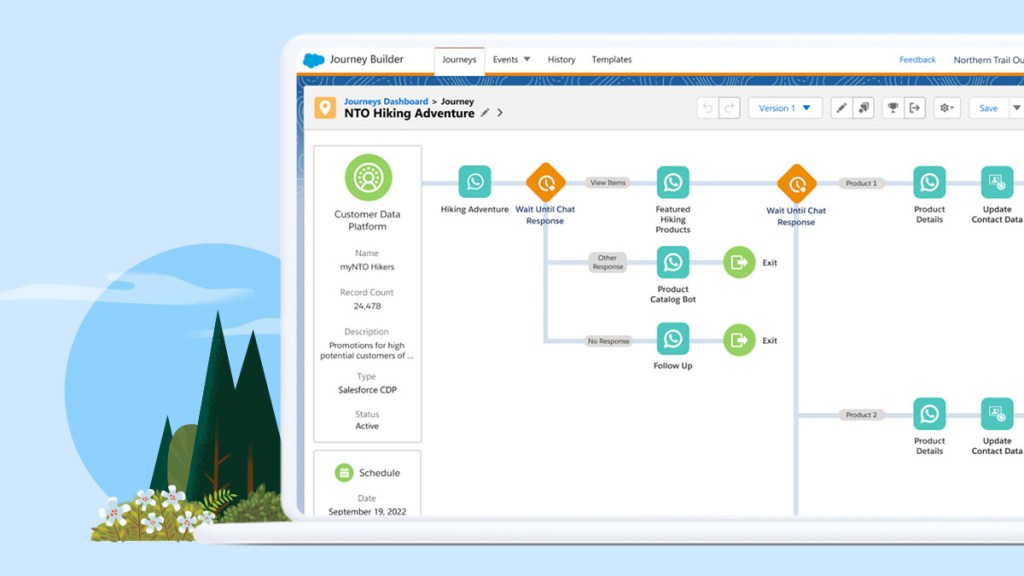This screenshot has width=1024, height=576.
Task: Click the trophy goal icon in toolbar
Action: coord(892,108)
